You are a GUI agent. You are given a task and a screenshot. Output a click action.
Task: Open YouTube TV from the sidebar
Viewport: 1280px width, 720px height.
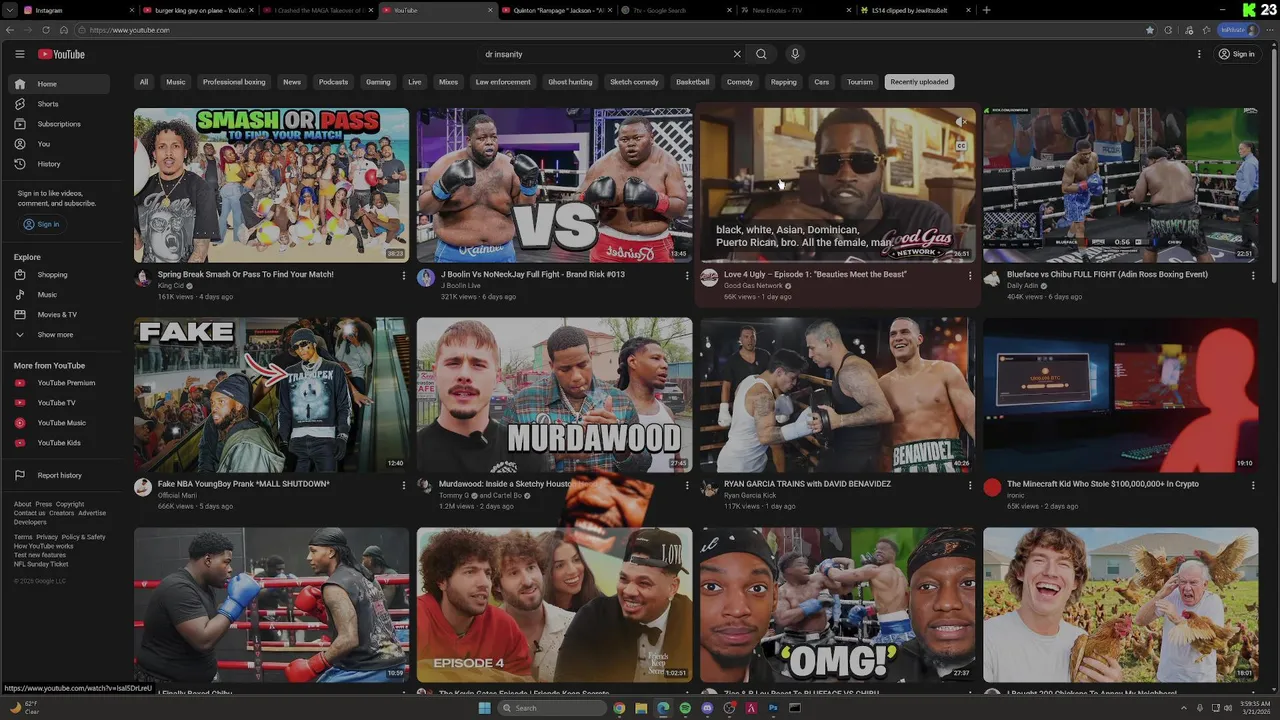pos(60,403)
